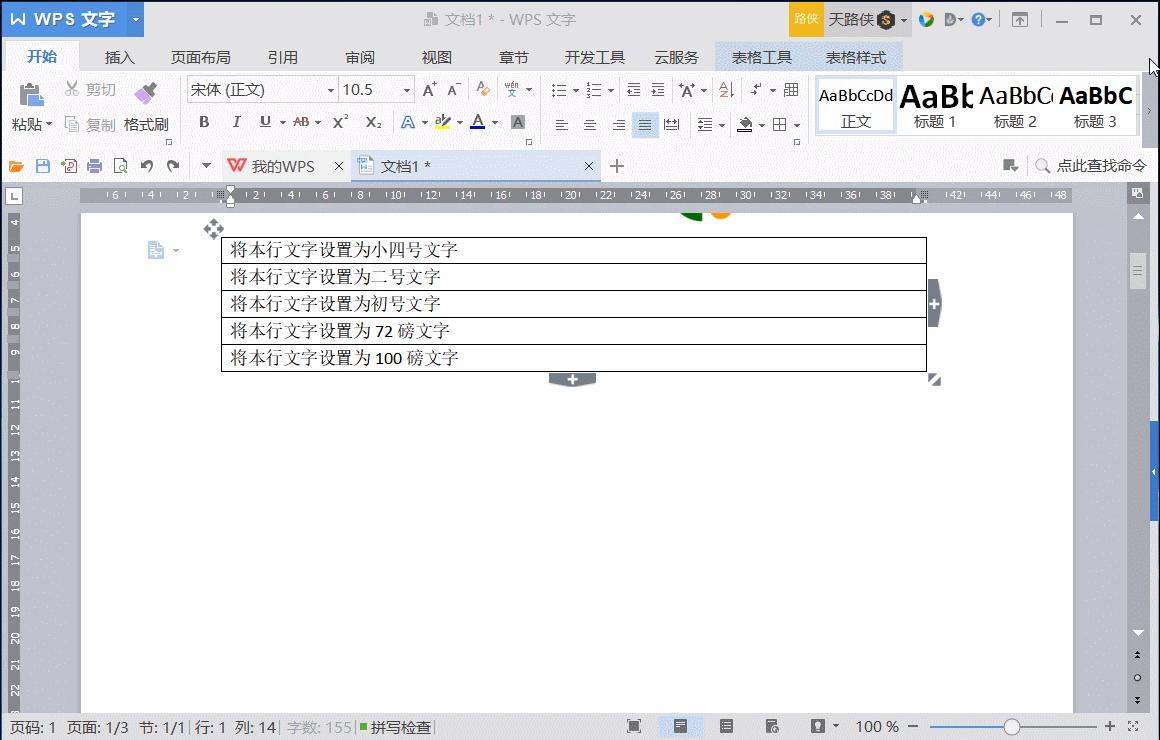
Task: Click the Paste icon
Action: [x=30, y=93]
